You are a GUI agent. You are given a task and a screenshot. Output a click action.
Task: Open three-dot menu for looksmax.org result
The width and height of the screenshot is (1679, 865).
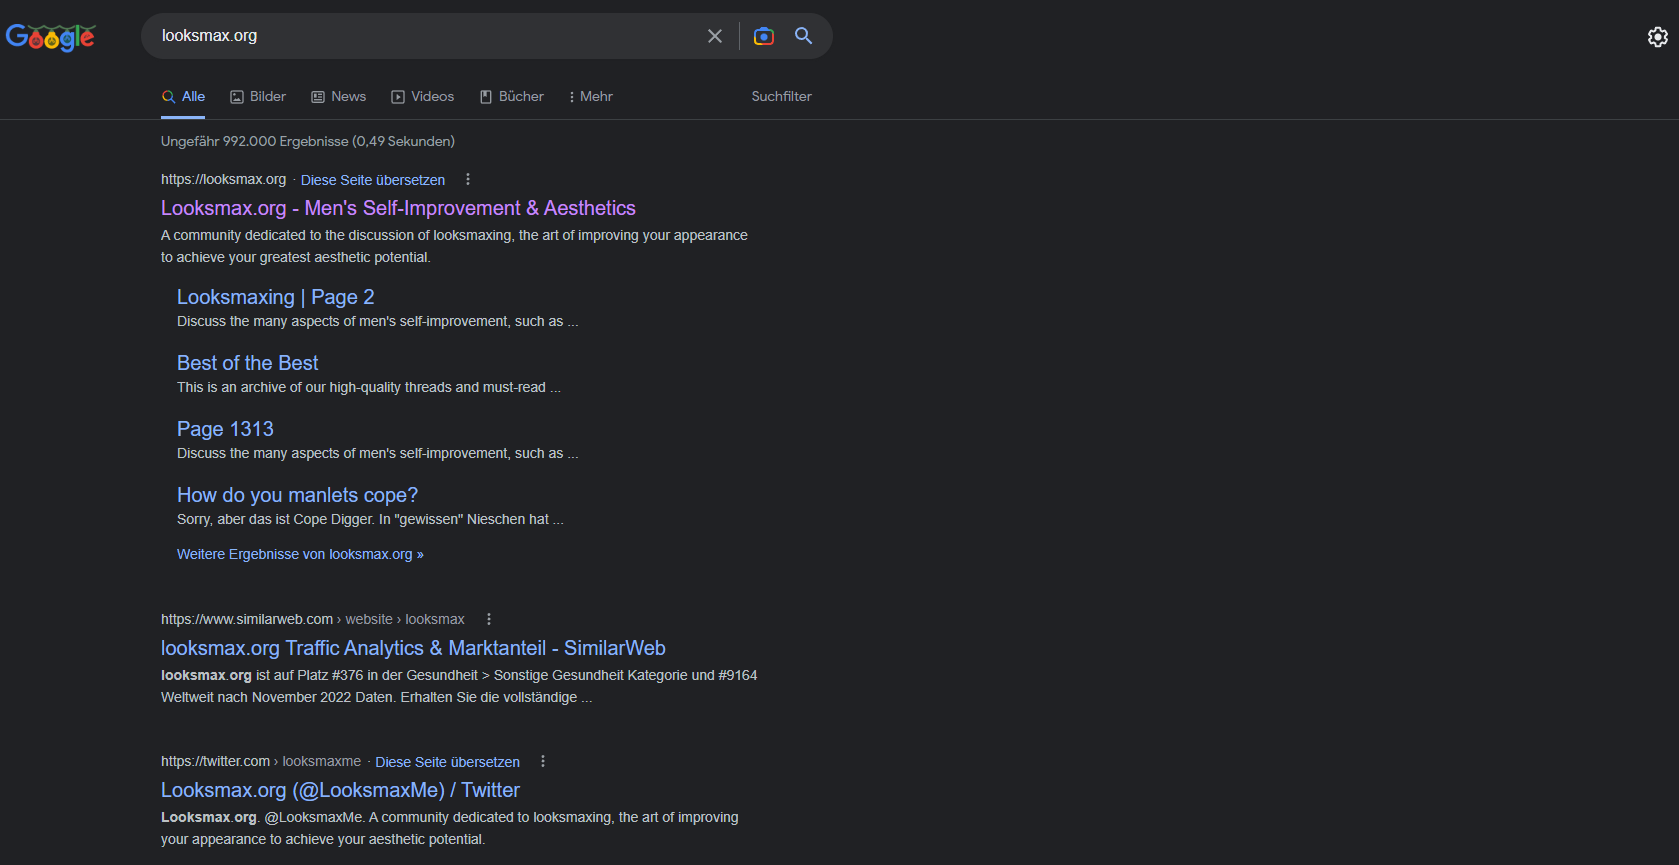[x=468, y=180]
